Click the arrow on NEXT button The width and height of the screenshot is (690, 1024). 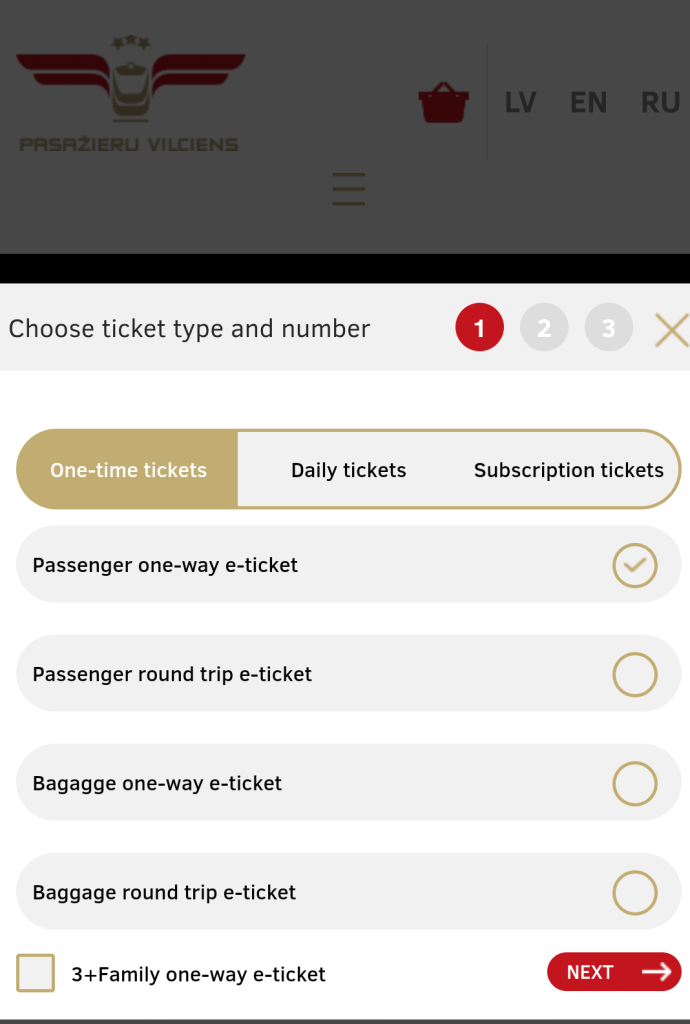(x=657, y=972)
